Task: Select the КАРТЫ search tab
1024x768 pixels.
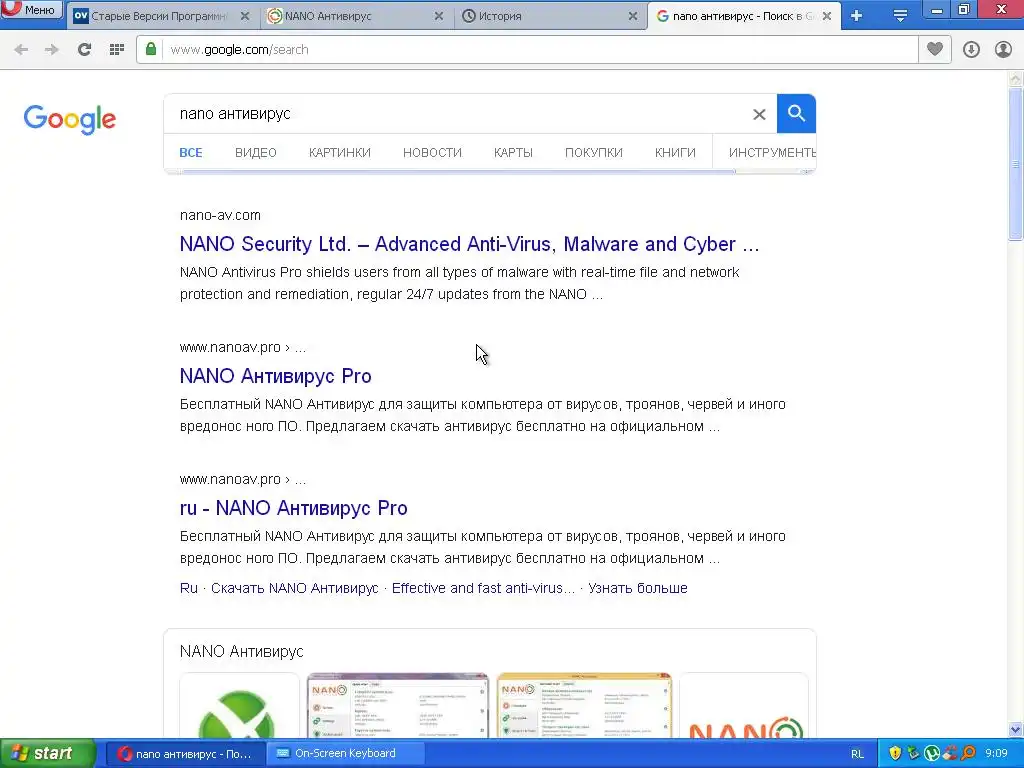Action: point(513,153)
